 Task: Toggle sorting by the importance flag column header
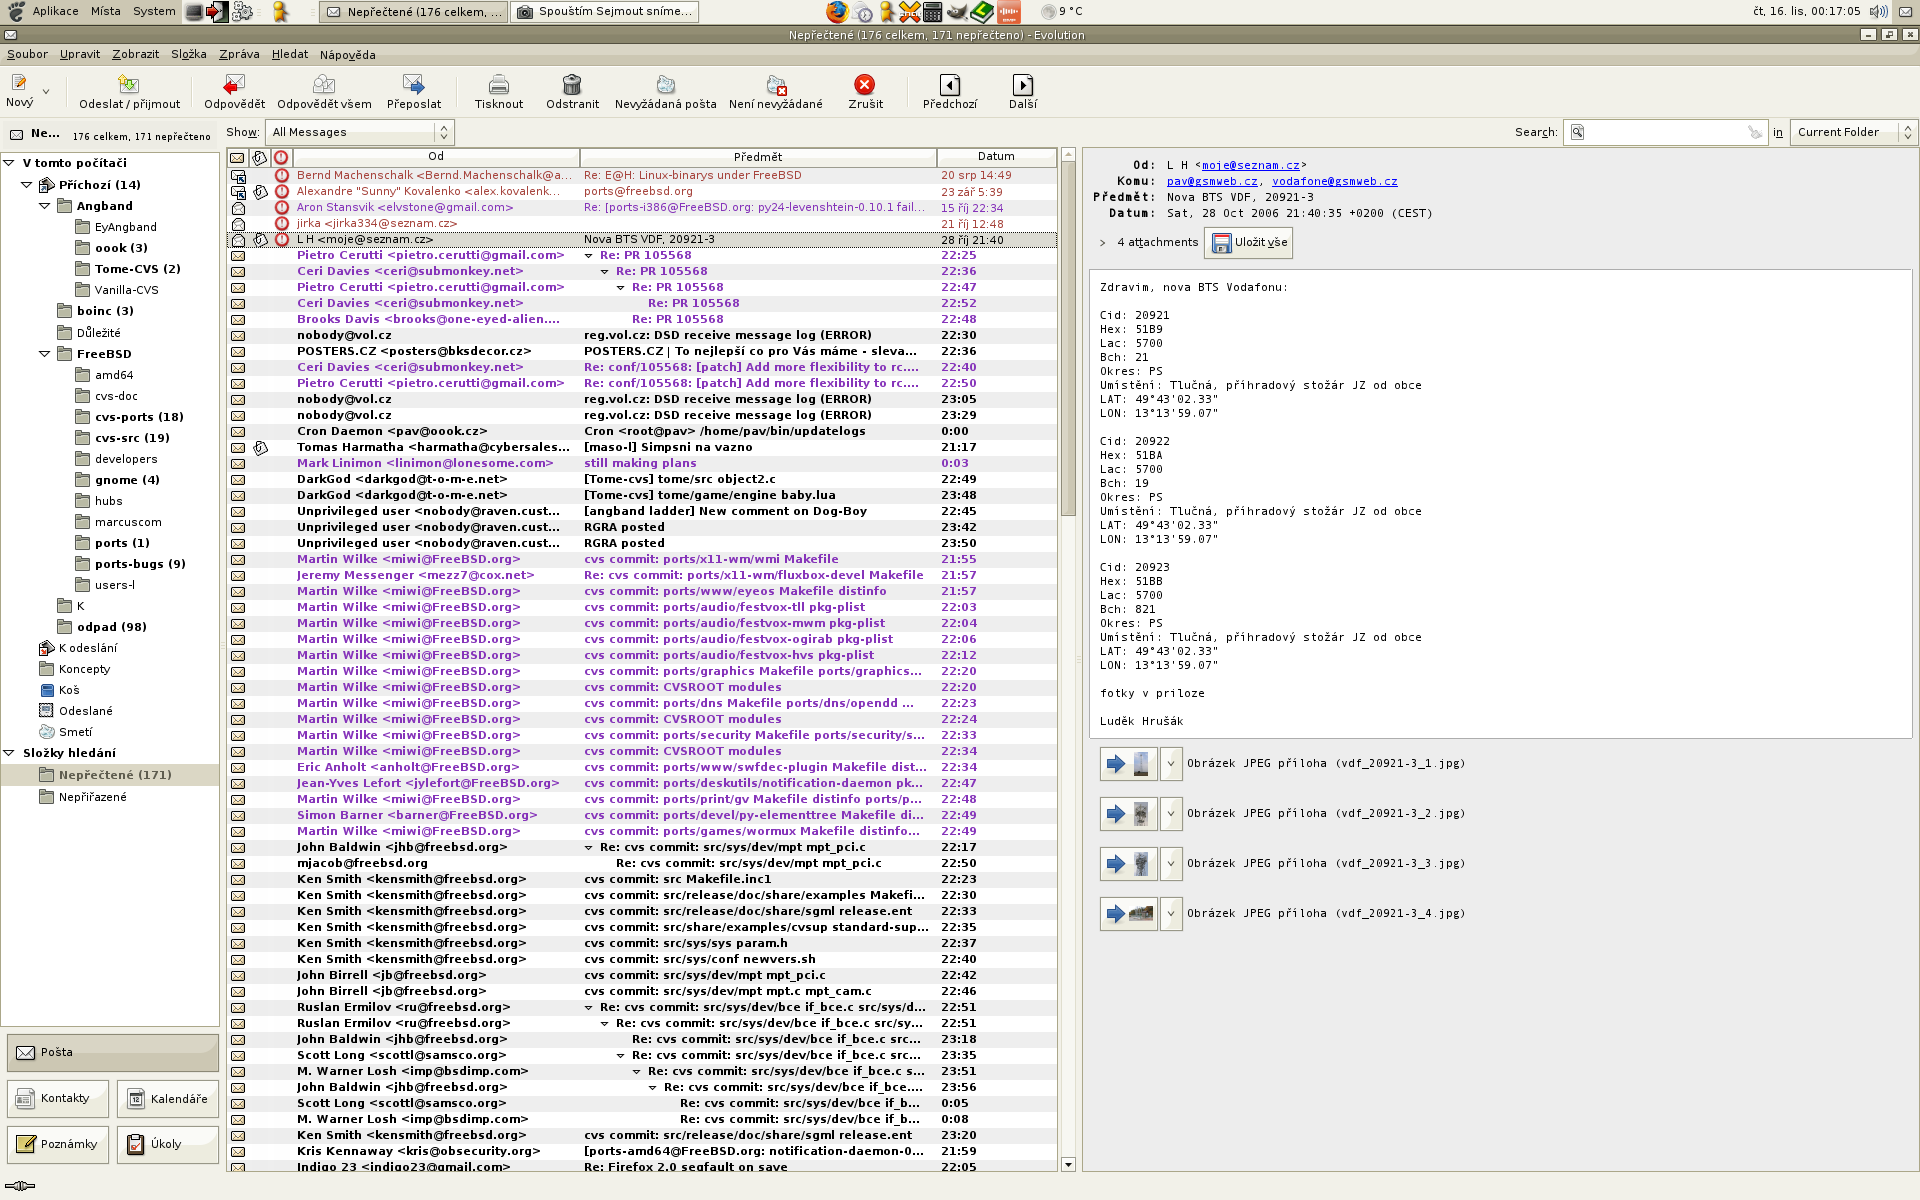point(282,157)
